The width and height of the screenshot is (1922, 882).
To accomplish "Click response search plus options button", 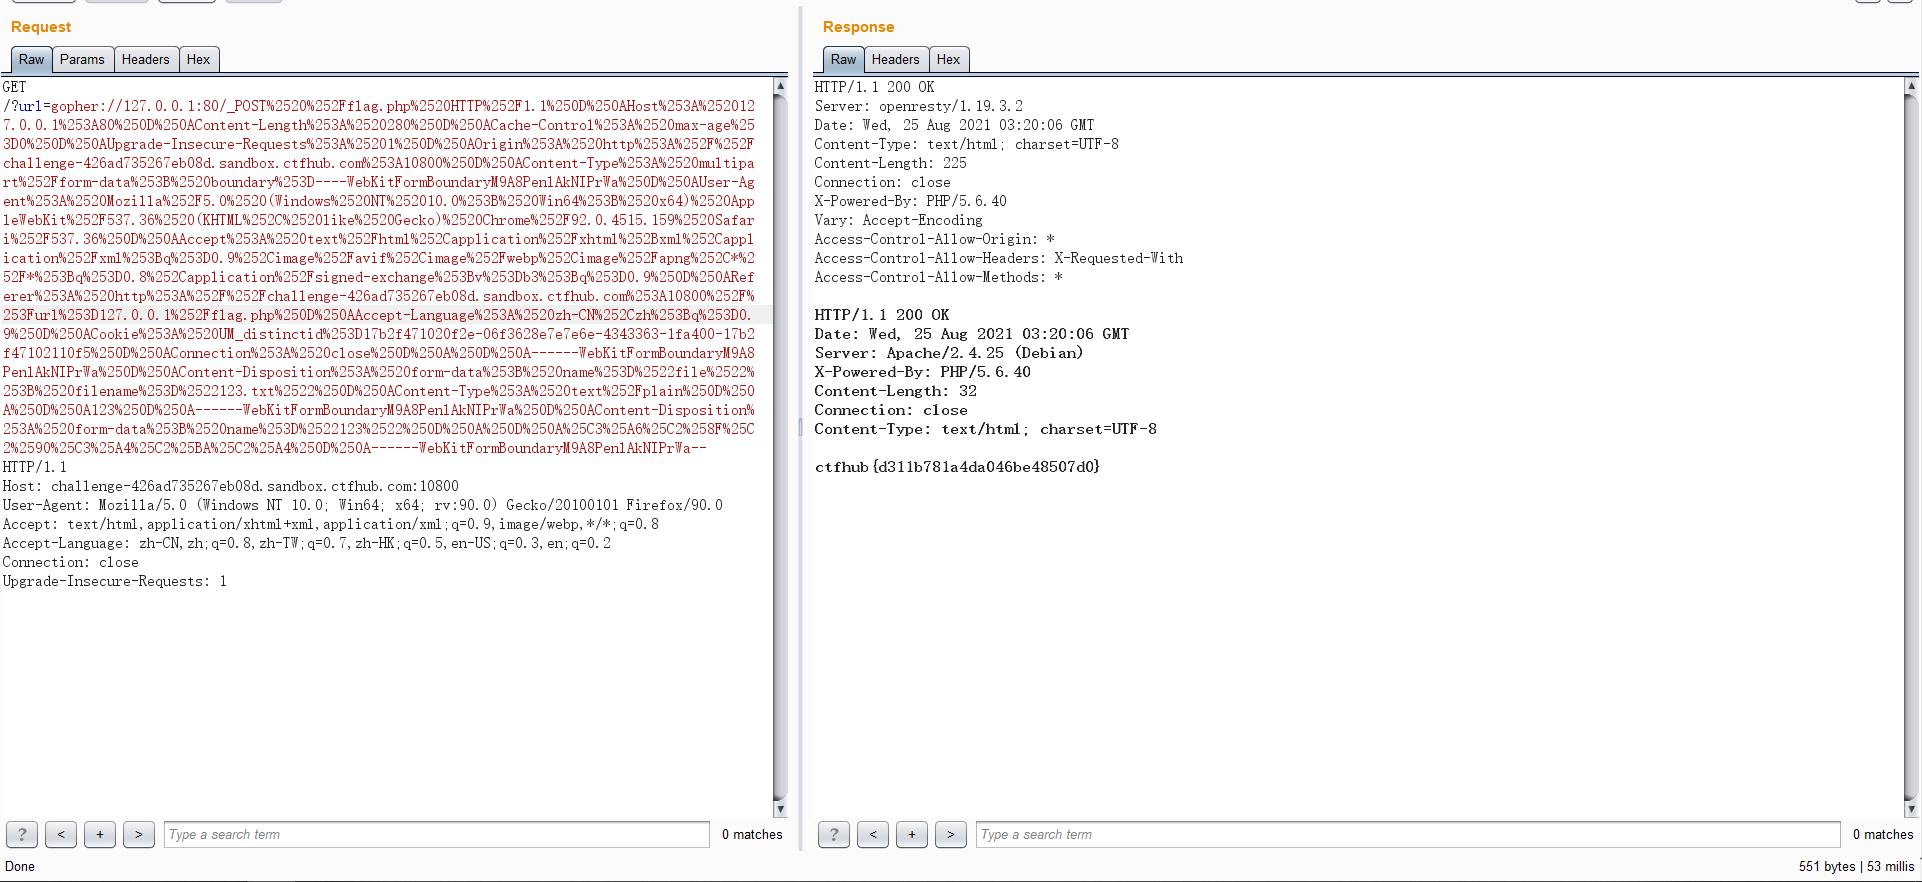I will click(x=912, y=834).
